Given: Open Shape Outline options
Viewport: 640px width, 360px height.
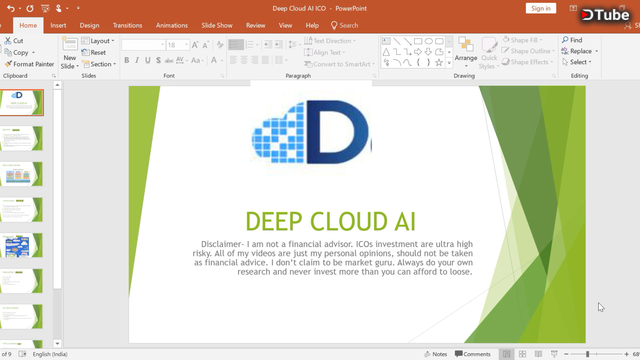Looking at the screenshot, I should tap(529, 51).
